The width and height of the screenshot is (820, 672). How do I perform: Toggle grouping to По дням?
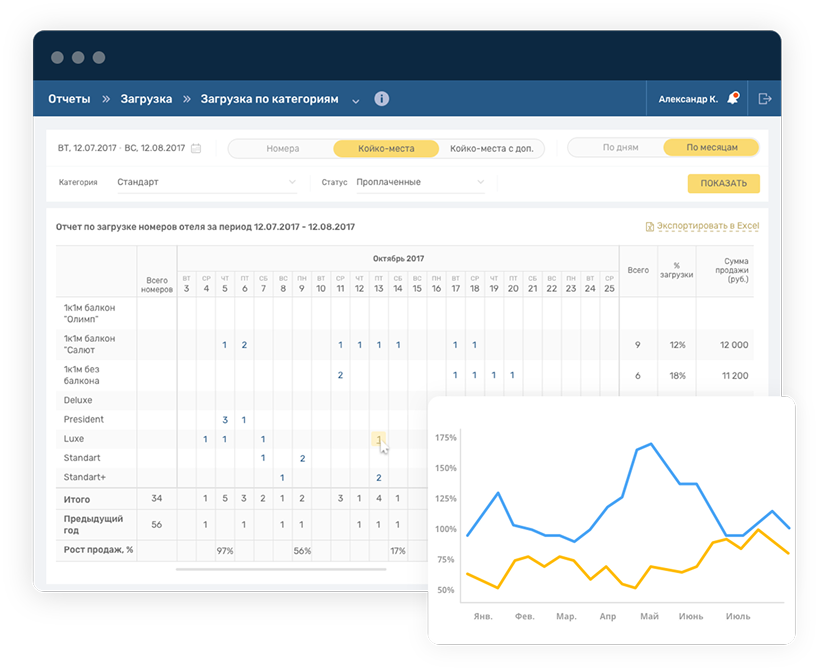click(x=620, y=147)
